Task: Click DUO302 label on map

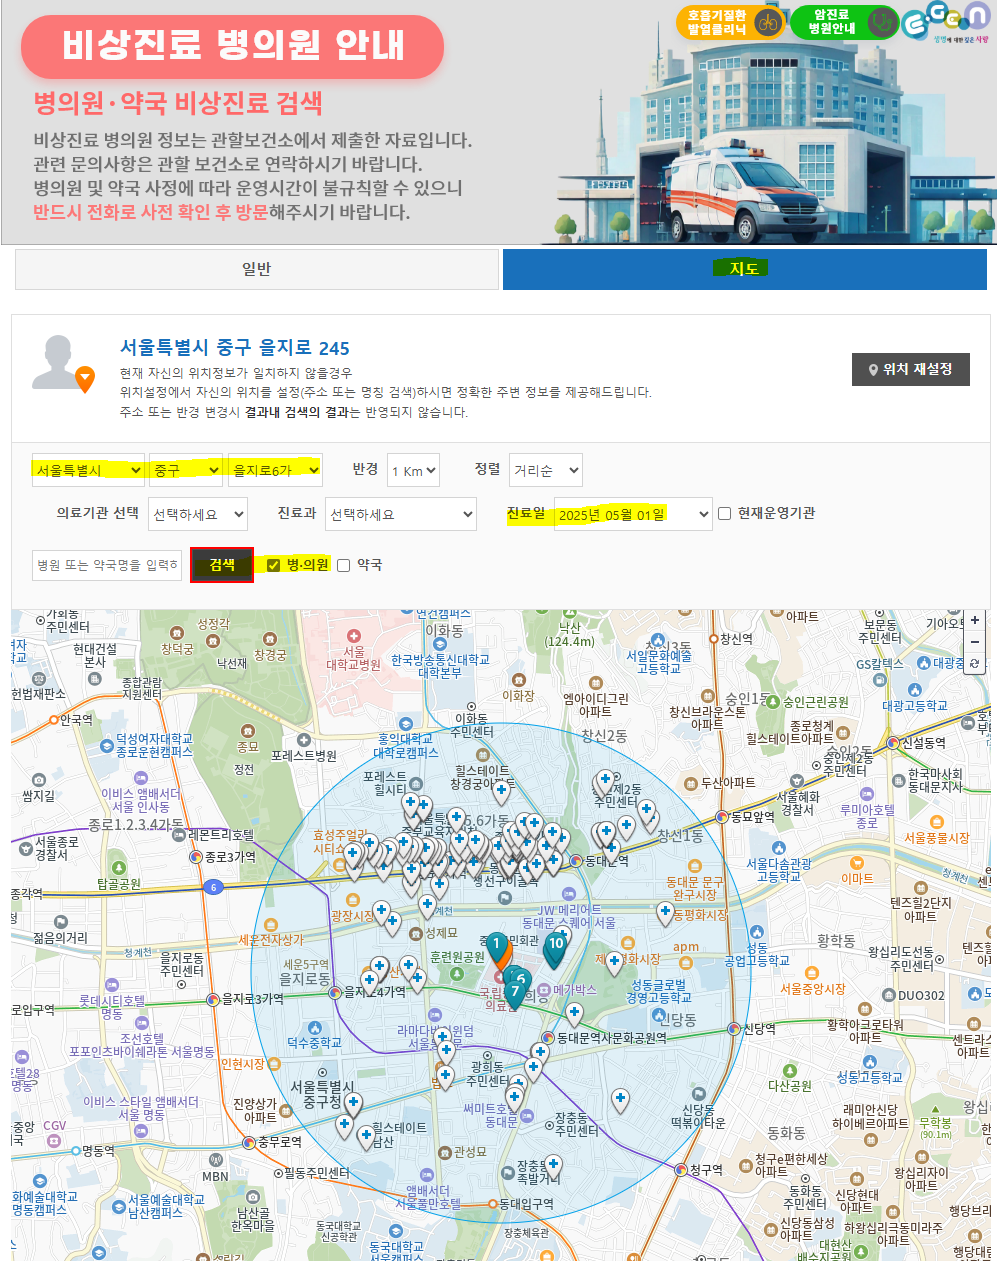Action: (x=921, y=996)
